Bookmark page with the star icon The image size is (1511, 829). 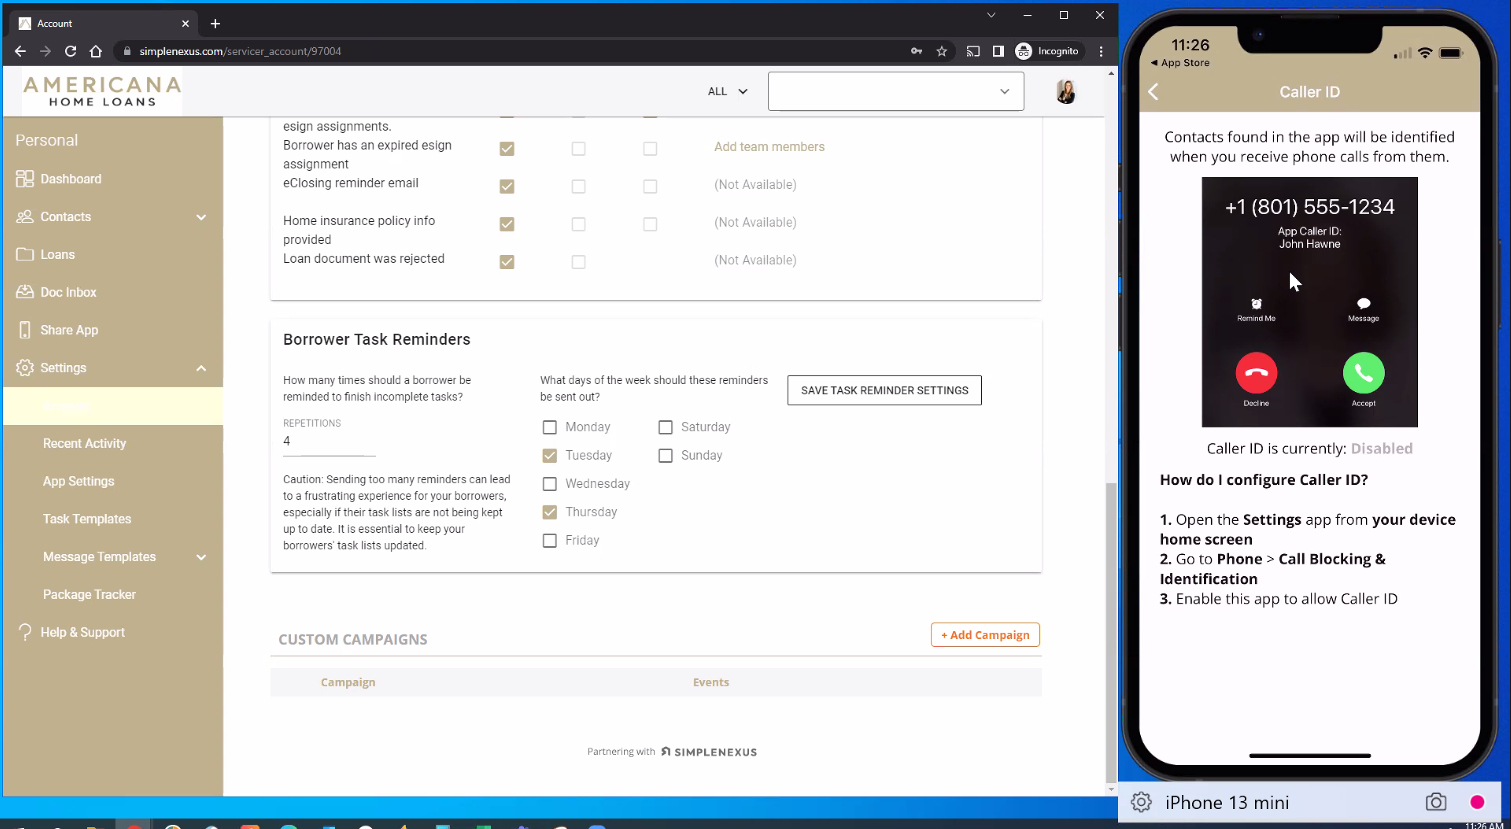pyautogui.click(x=941, y=51)
